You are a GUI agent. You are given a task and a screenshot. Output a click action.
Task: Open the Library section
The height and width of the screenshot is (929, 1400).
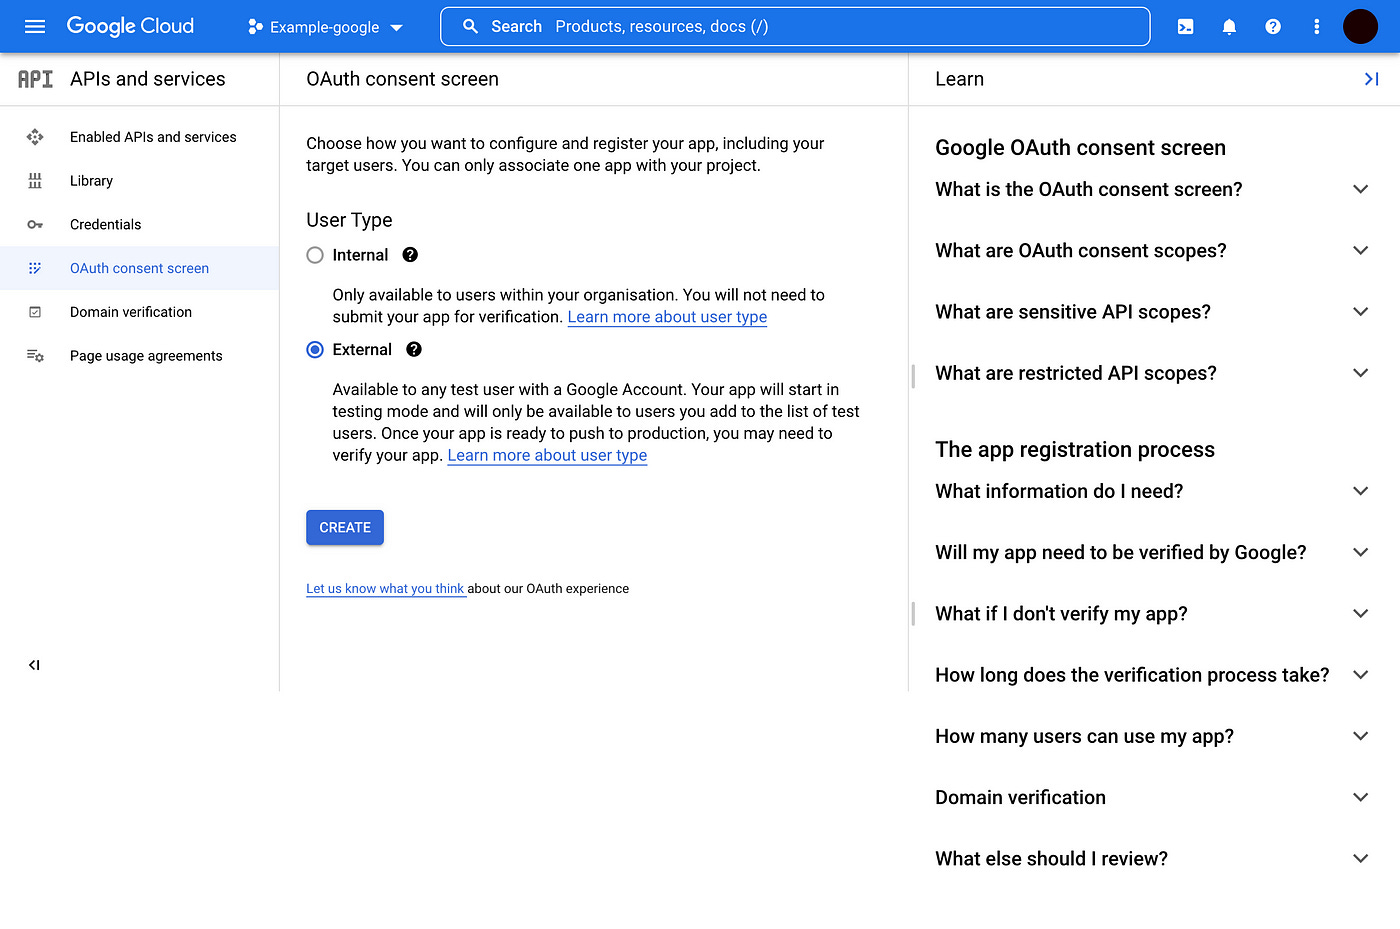tap(91, 180)
